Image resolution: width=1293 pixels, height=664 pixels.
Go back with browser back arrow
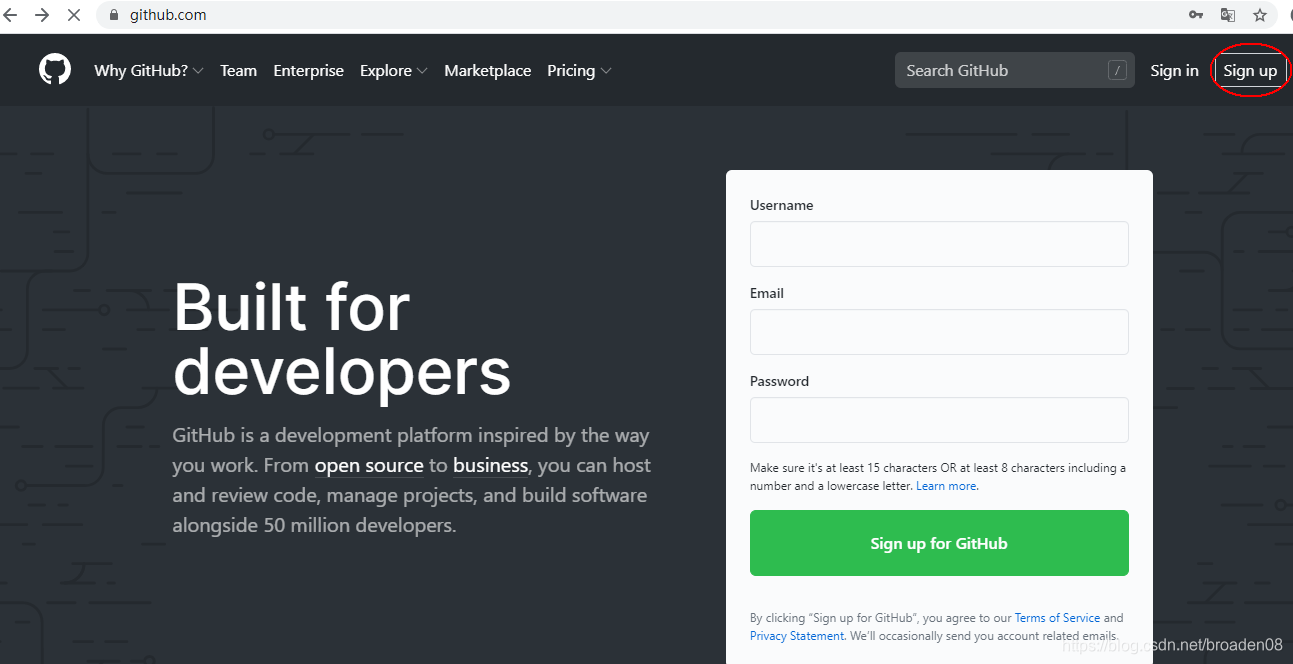11,15
